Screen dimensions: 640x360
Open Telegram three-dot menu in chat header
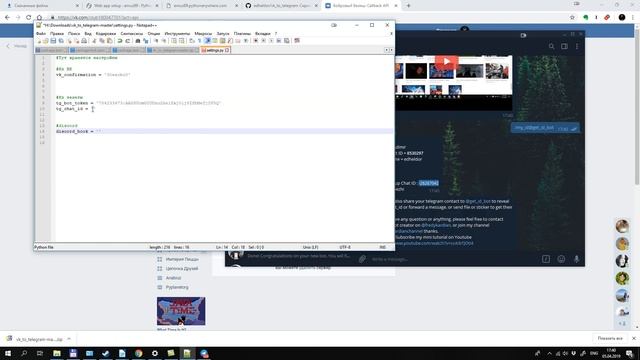click(x=577, y=47)
